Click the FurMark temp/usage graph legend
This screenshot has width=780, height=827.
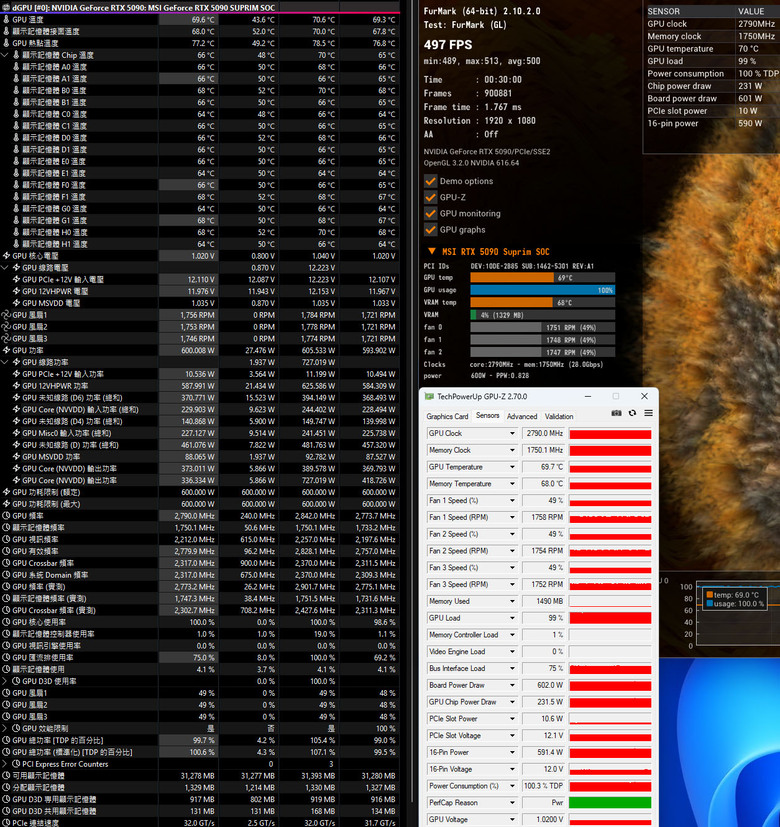tap(736, 599)
